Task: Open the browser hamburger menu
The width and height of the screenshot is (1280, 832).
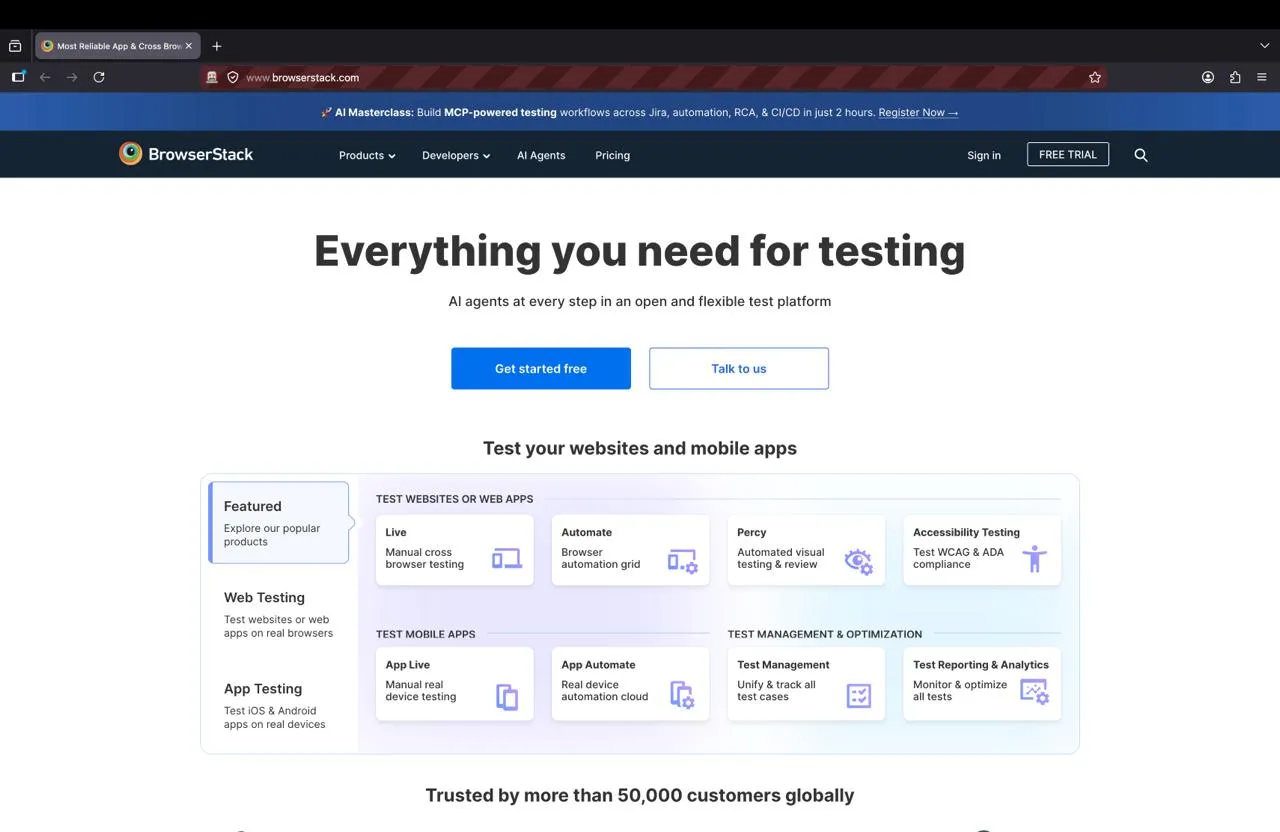Action: coord(1262,77)
